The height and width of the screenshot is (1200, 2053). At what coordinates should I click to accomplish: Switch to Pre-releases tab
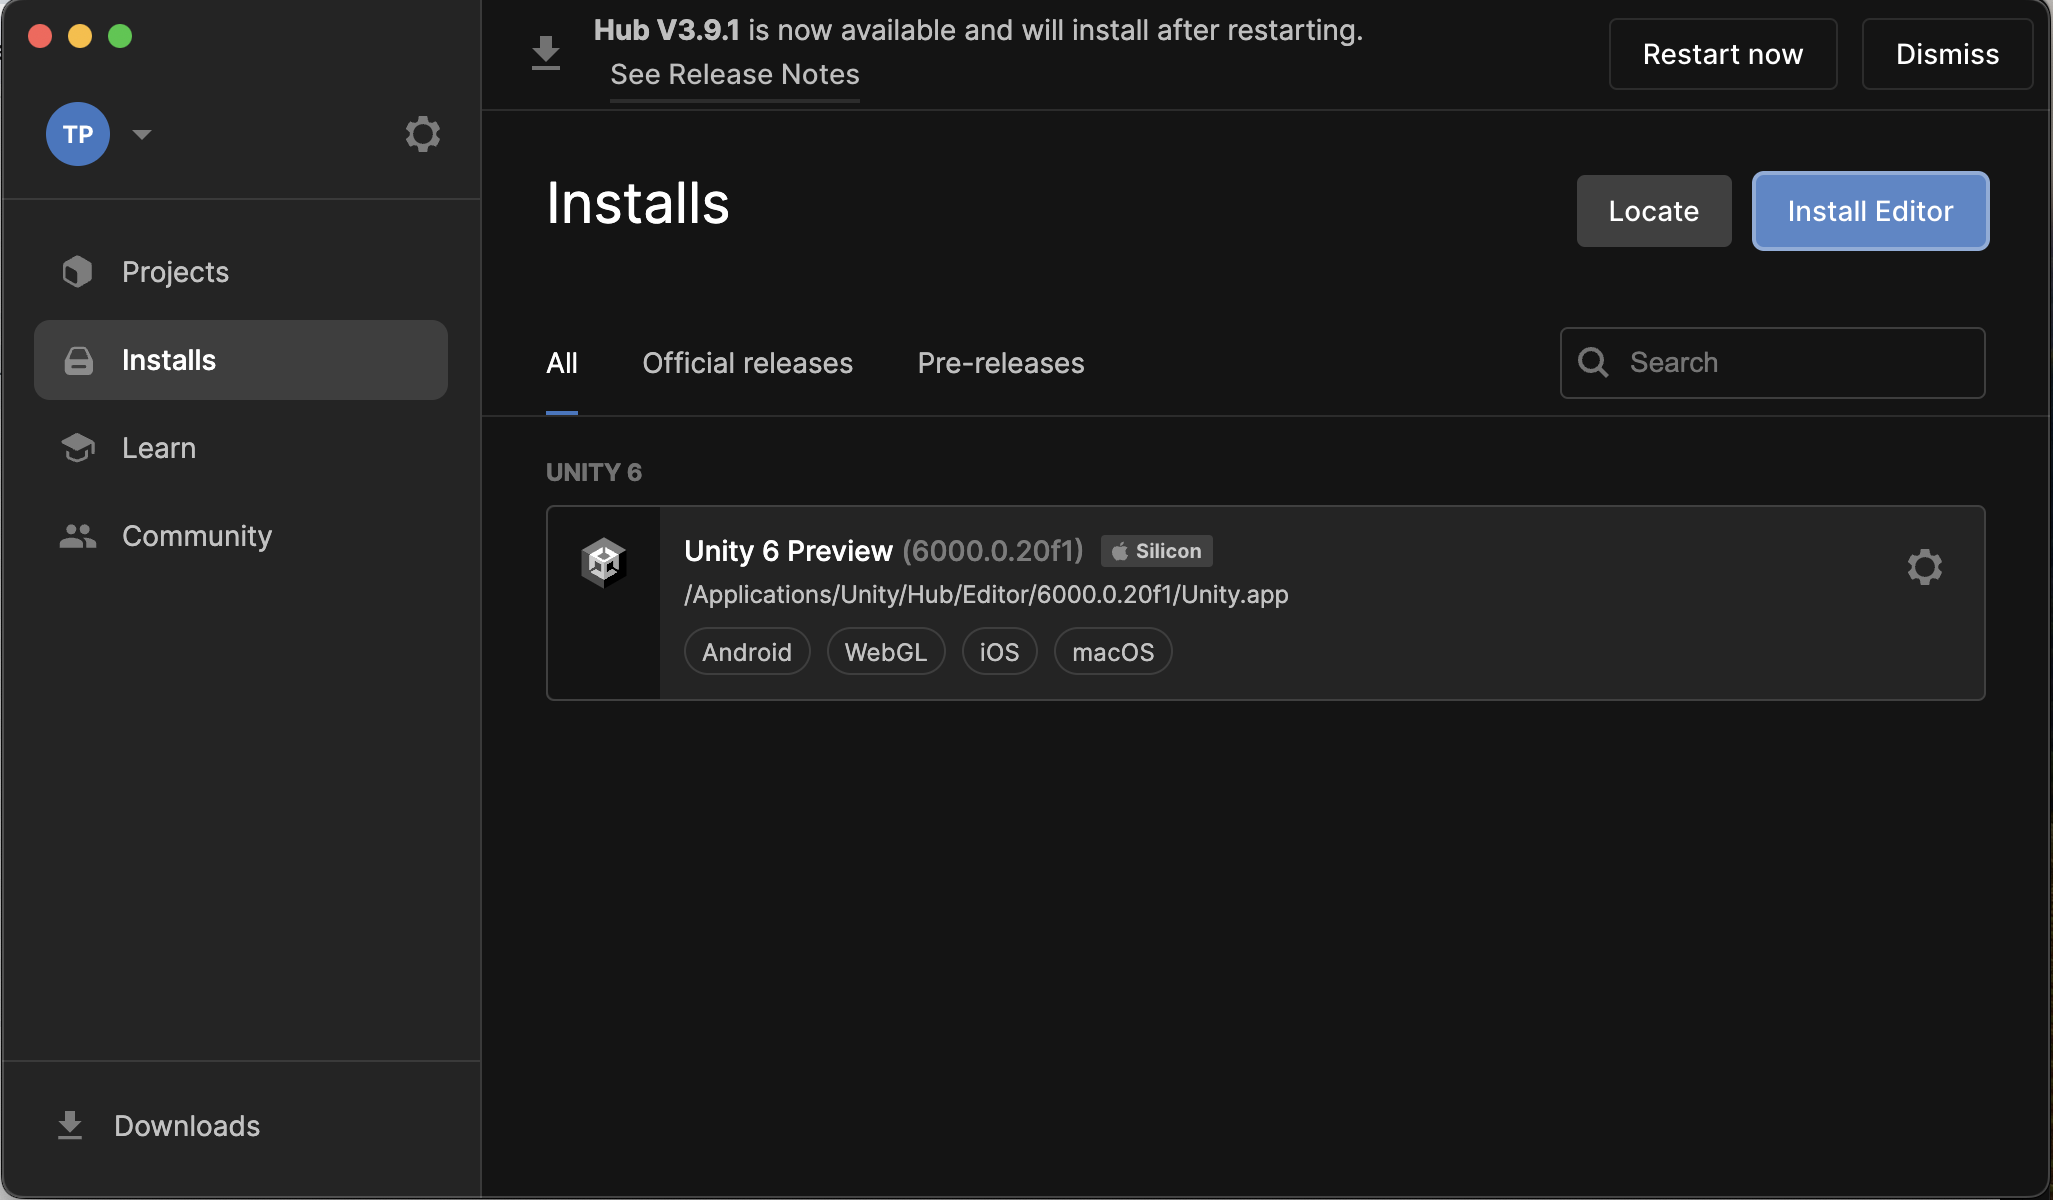[1001, 363]
